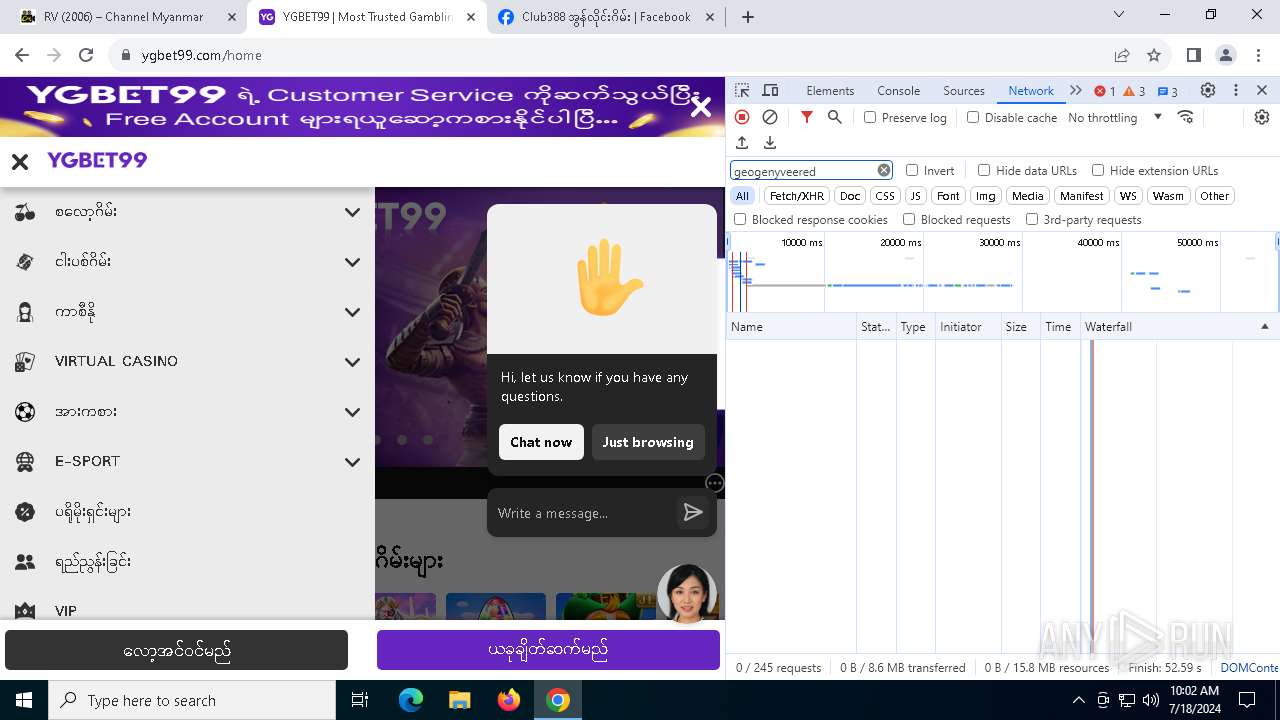Sort by the Waterfall column arrow
Image resolution: width=1280 pixels, height=720 pixels.
tap(1264, 327)
